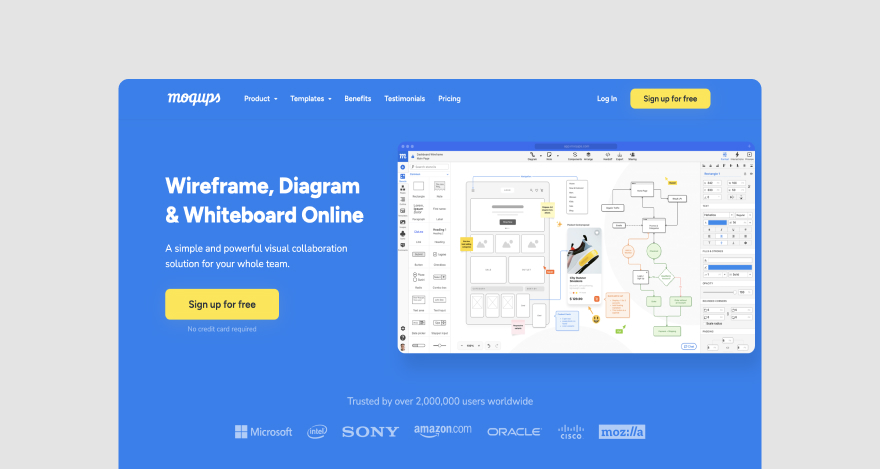Select the Note tool in the app preview

click(549, 156)
